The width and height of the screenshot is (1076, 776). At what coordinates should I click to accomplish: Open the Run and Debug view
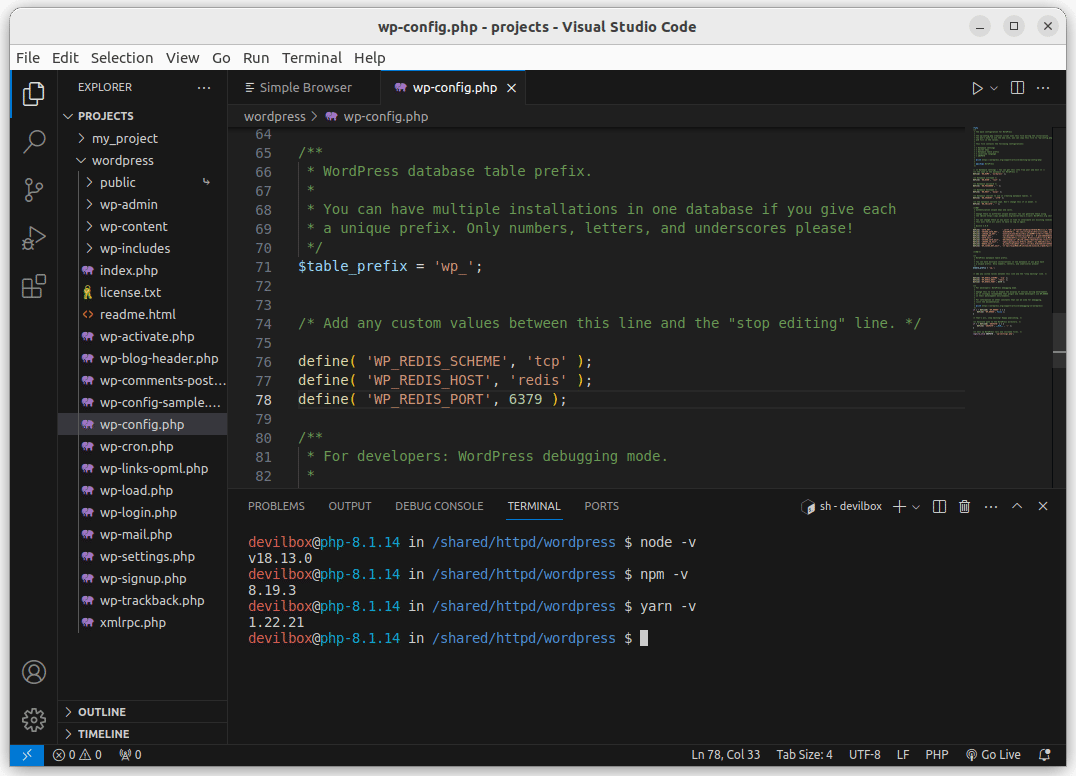coord(34,238)
